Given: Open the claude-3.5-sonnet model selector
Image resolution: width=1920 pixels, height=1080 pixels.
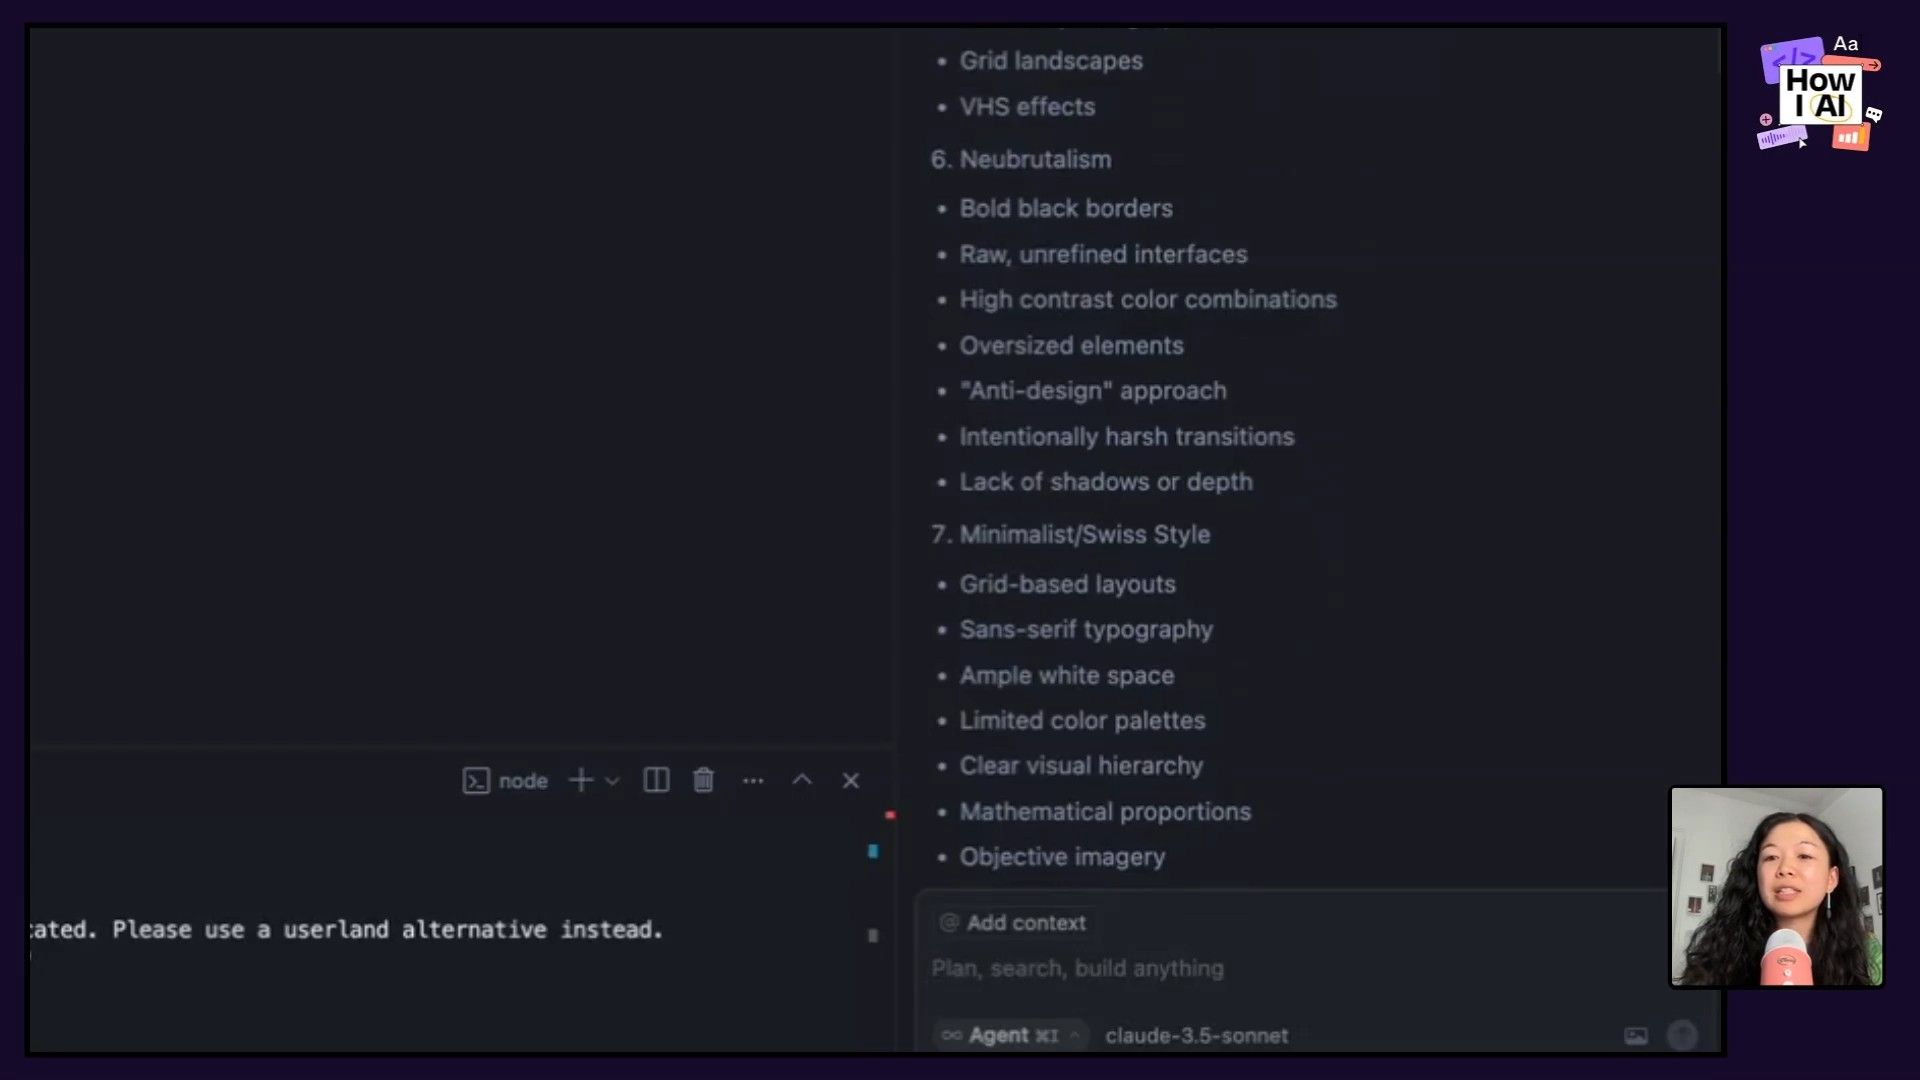Looking at the screenshot, I should 1196,1035.
